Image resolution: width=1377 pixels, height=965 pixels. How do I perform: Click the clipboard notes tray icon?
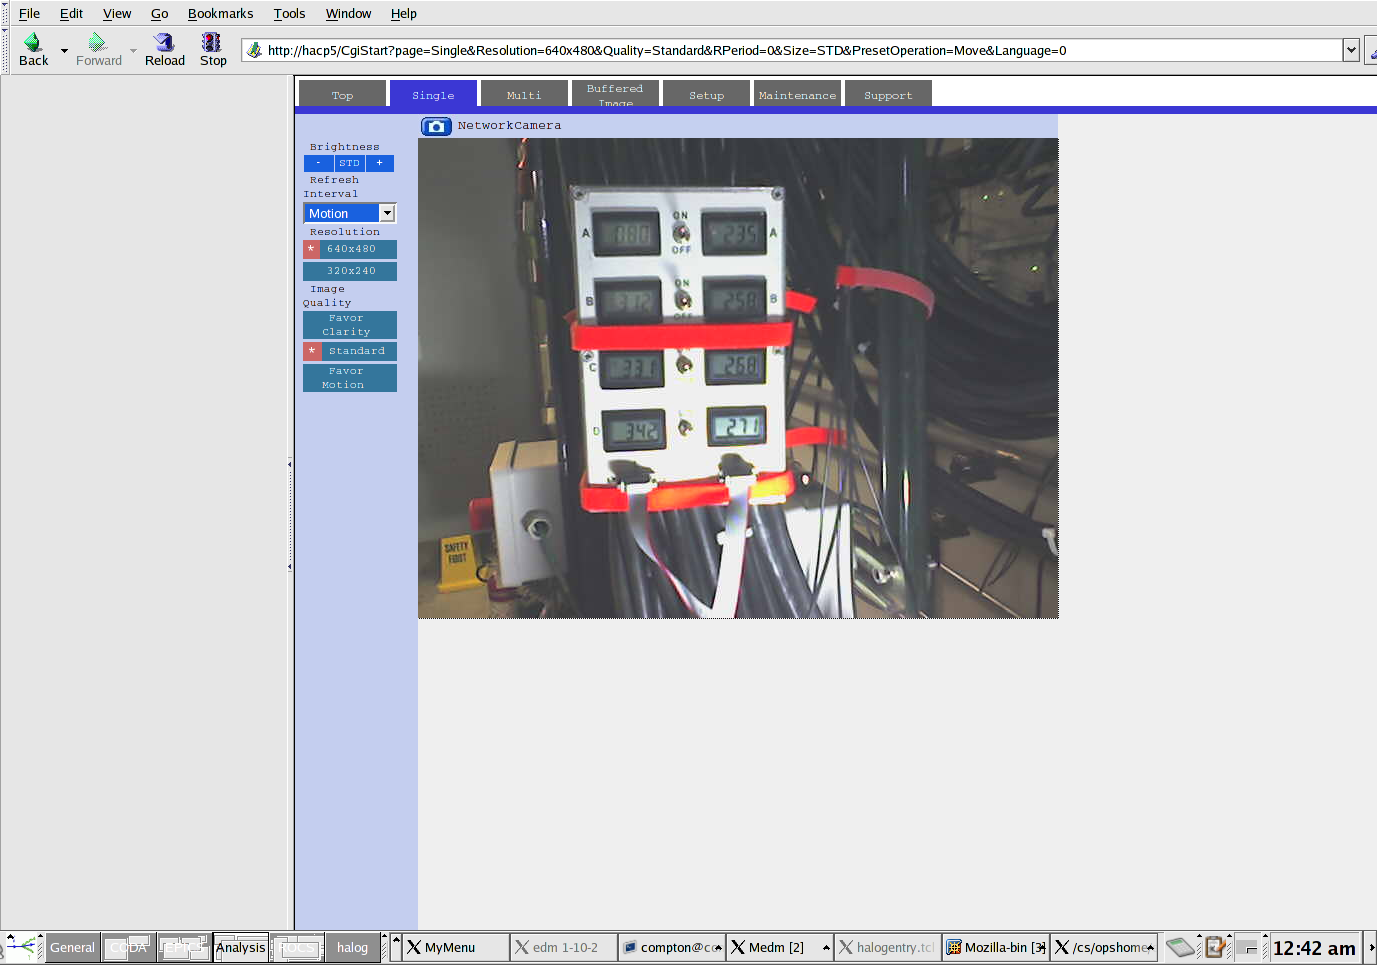tap(1214, 946)
